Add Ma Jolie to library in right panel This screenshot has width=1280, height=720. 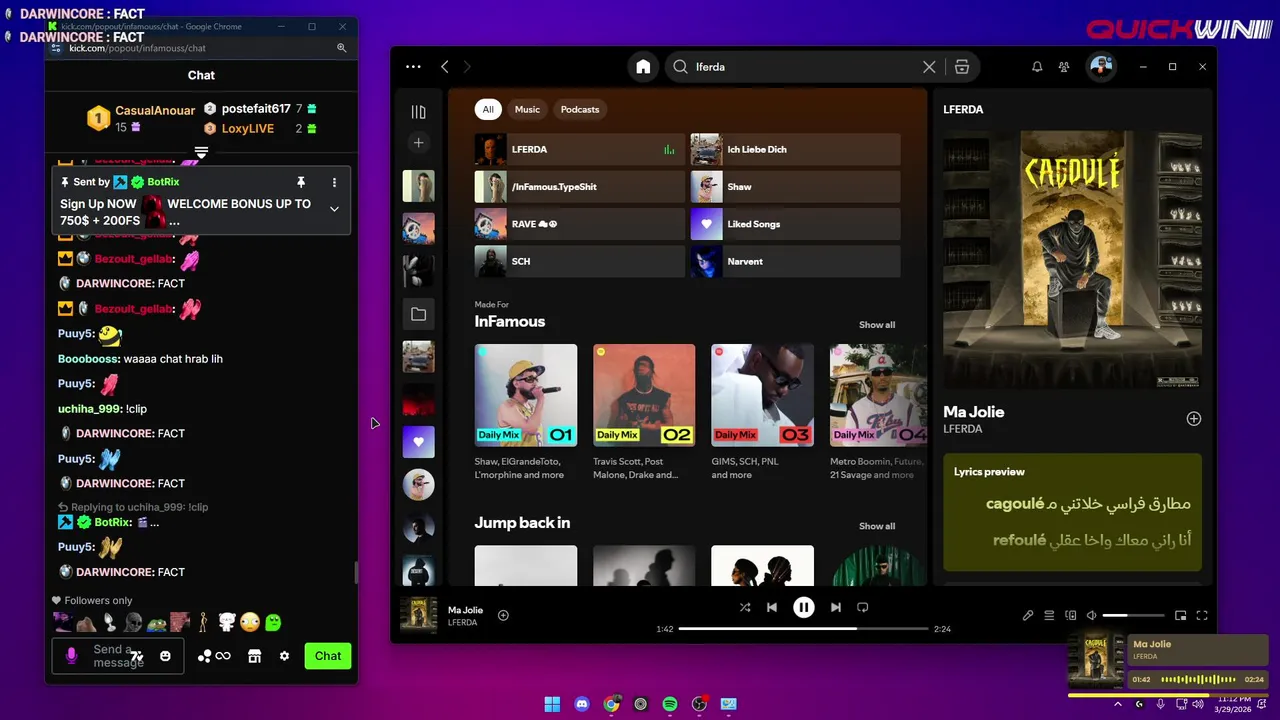tap(1193, 419)
